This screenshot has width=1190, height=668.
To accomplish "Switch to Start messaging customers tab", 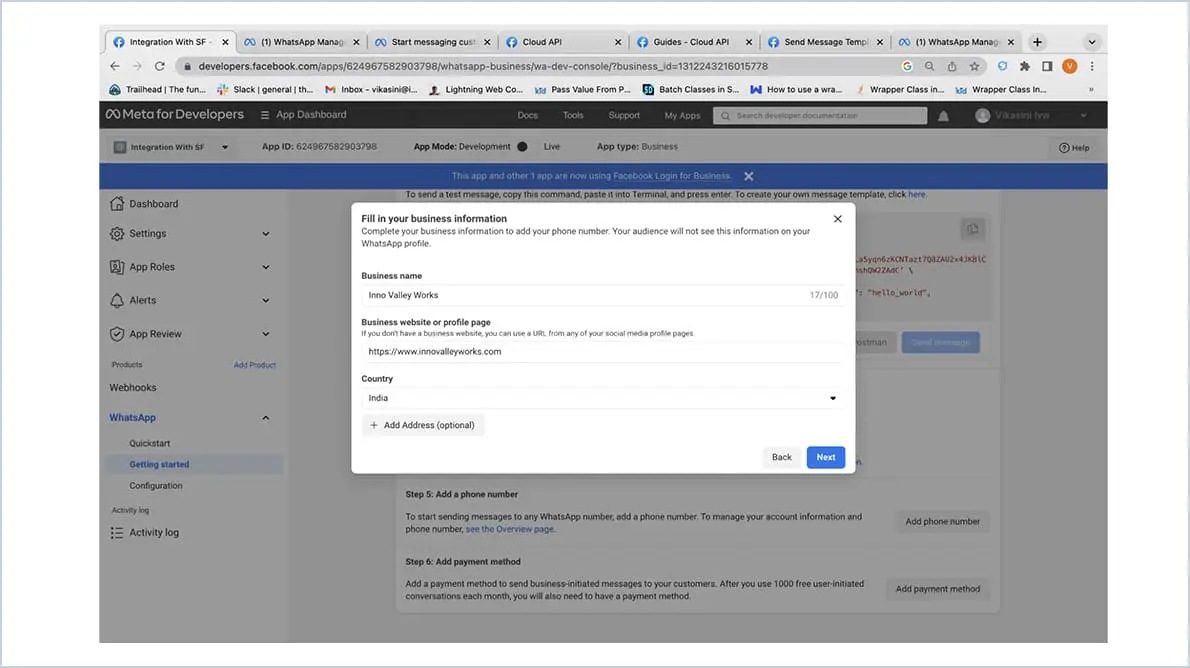I will point(433,42).
